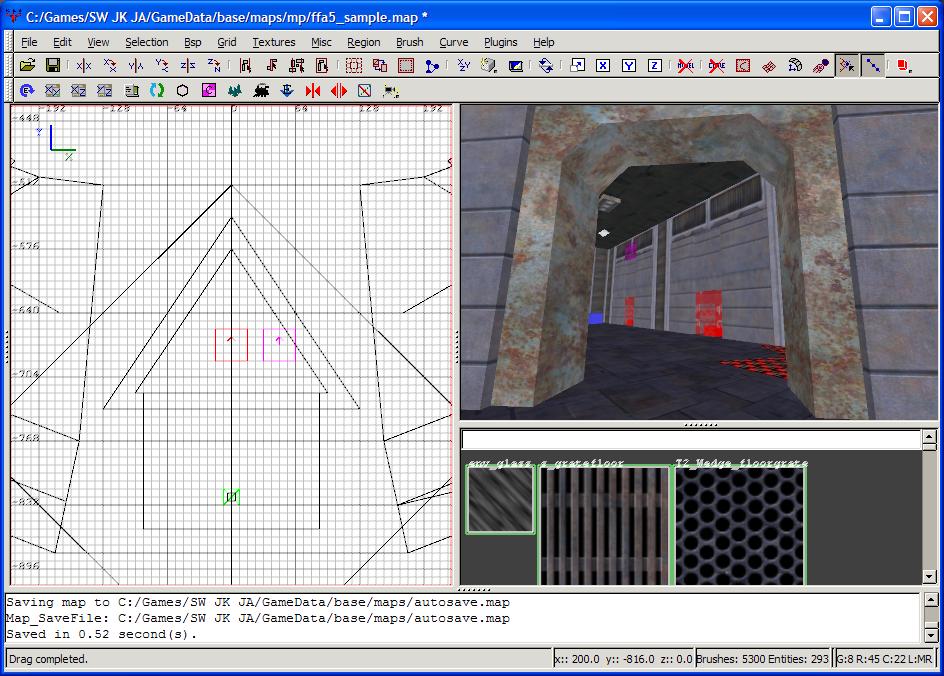Save the map with the floppy disk icon

(53, 65)
